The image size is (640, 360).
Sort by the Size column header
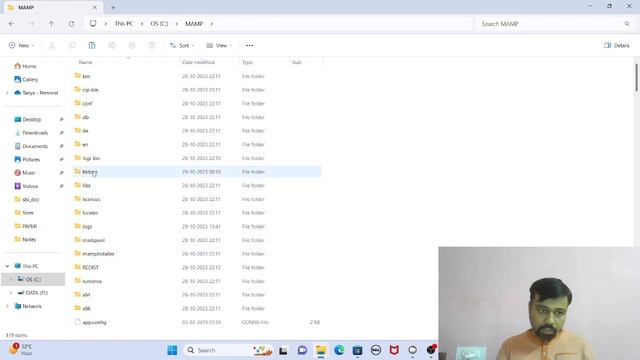[305, 62]
